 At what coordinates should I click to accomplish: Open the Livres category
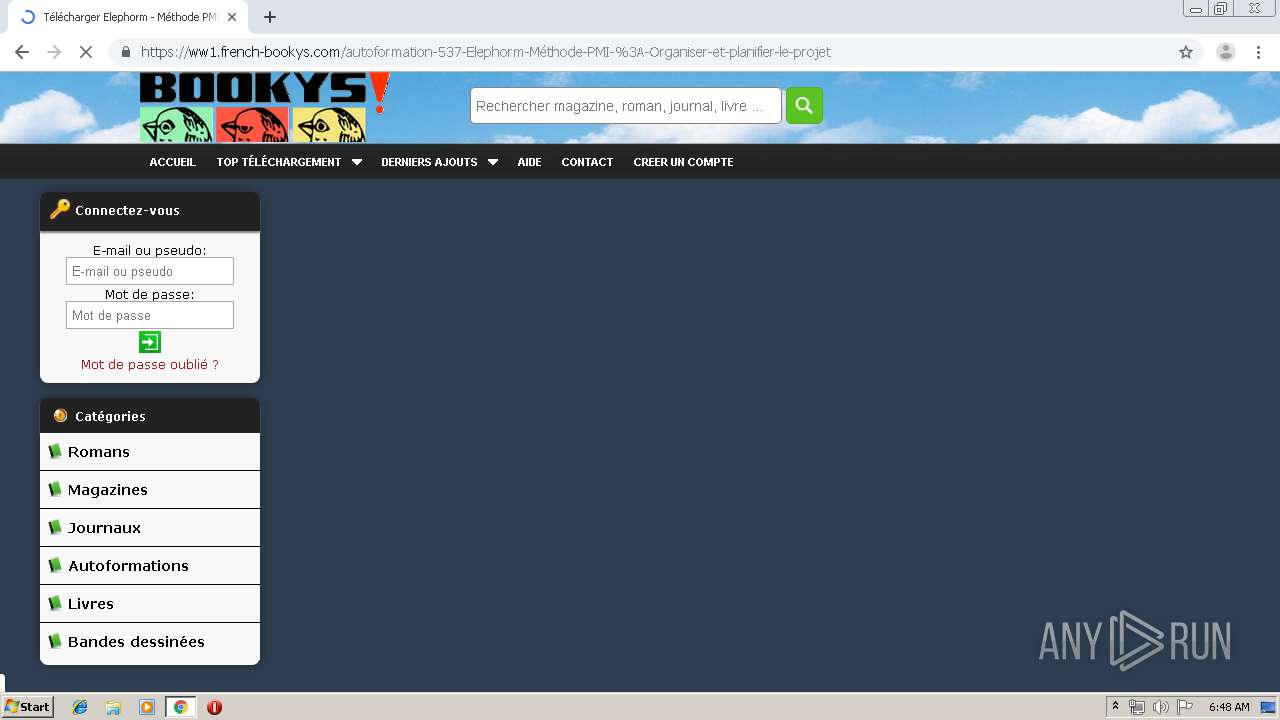click(150, 604)
